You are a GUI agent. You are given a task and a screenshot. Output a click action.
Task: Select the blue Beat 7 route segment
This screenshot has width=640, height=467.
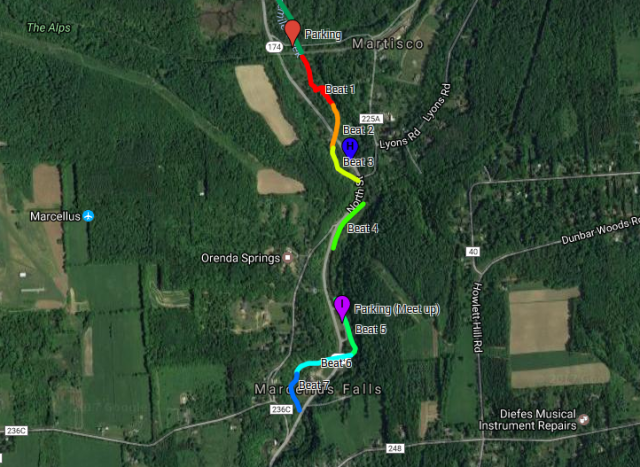click(x=295, y=392)
